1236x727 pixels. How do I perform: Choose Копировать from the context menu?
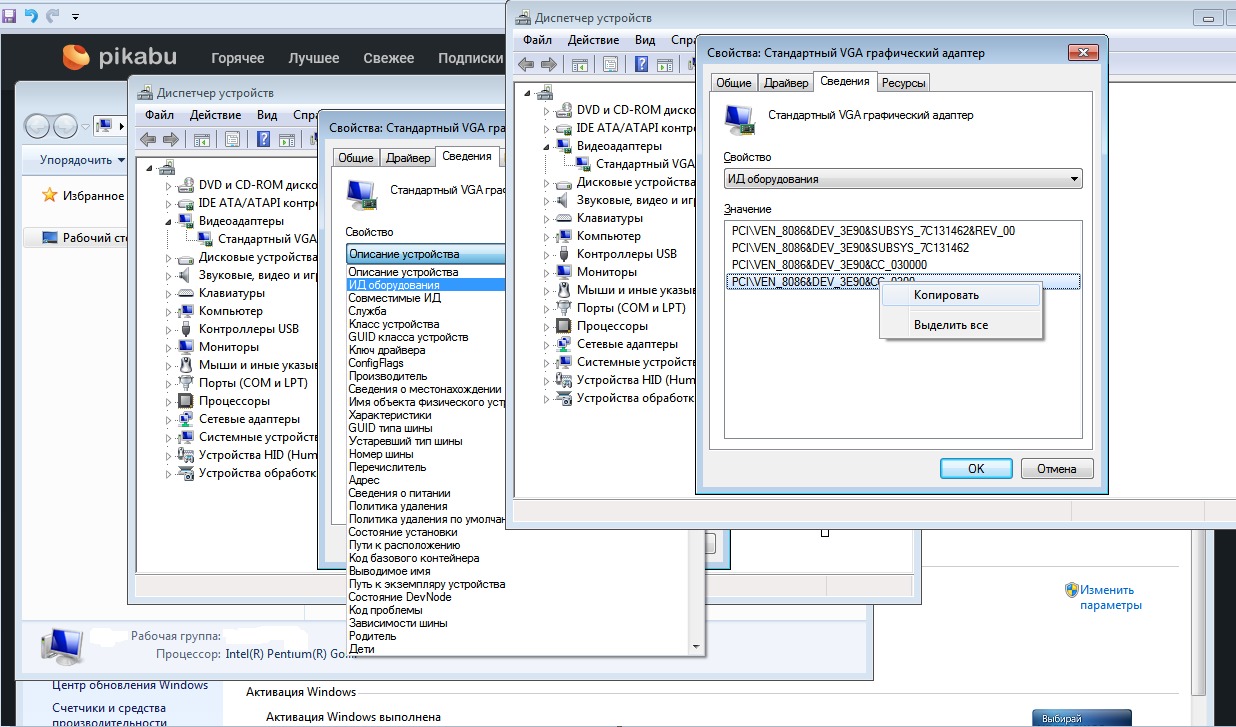945,295
